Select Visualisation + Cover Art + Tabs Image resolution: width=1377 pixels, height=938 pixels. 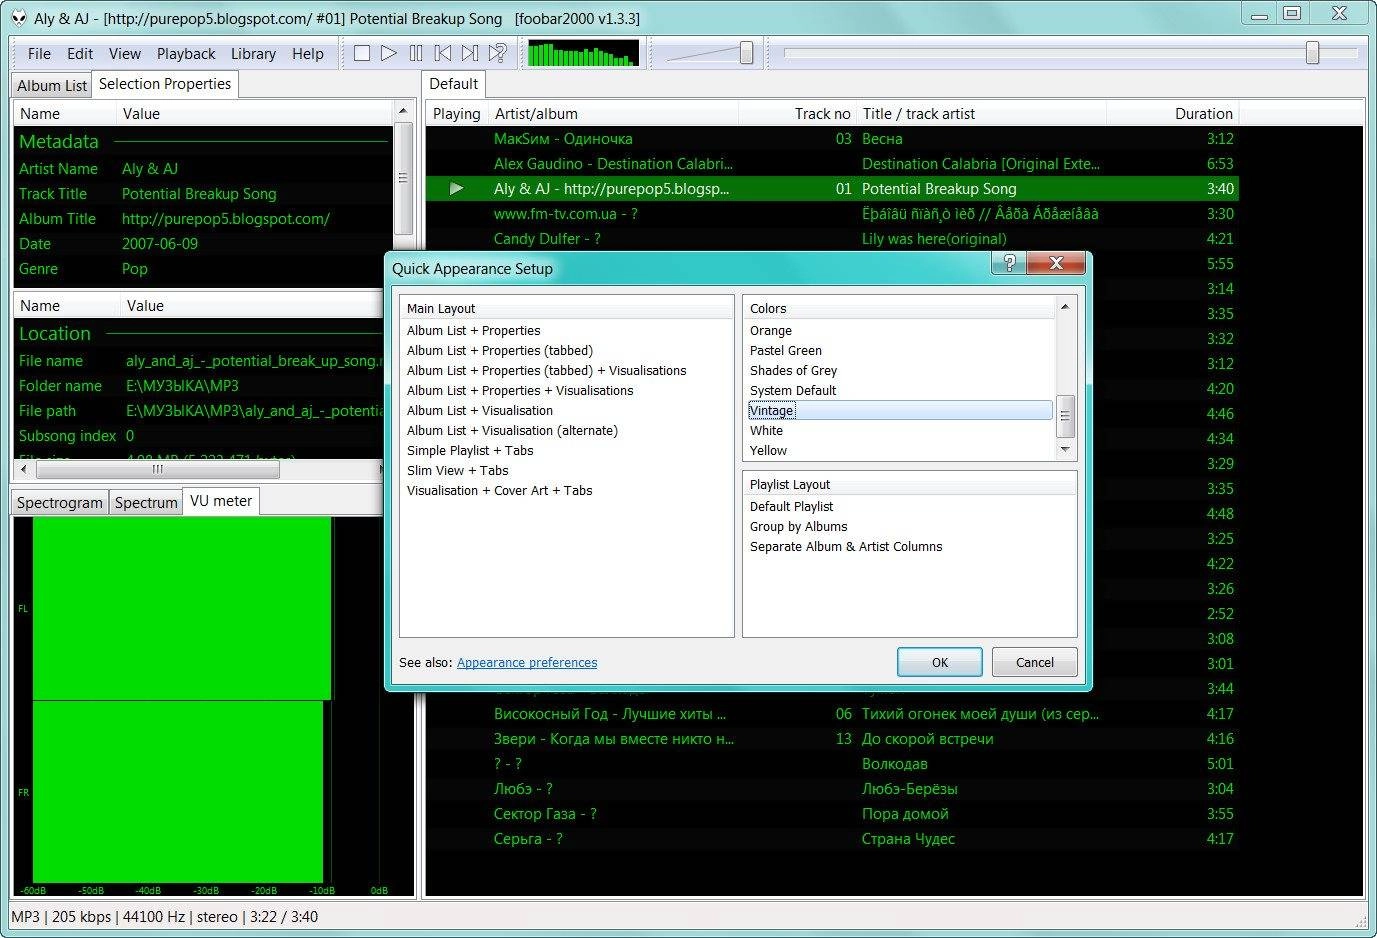click(x=500, y=491)
